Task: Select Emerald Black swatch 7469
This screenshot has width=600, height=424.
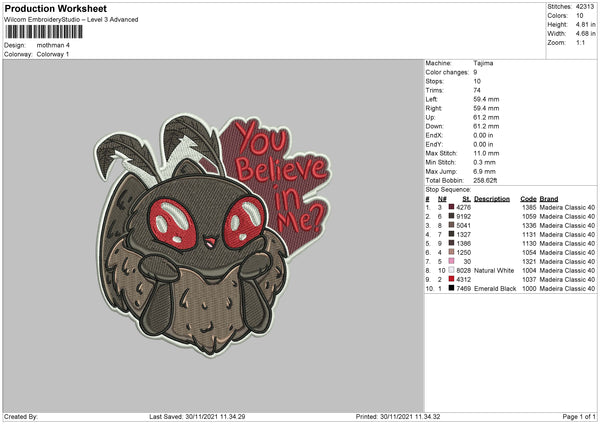Action: click(x=452, y=288)
